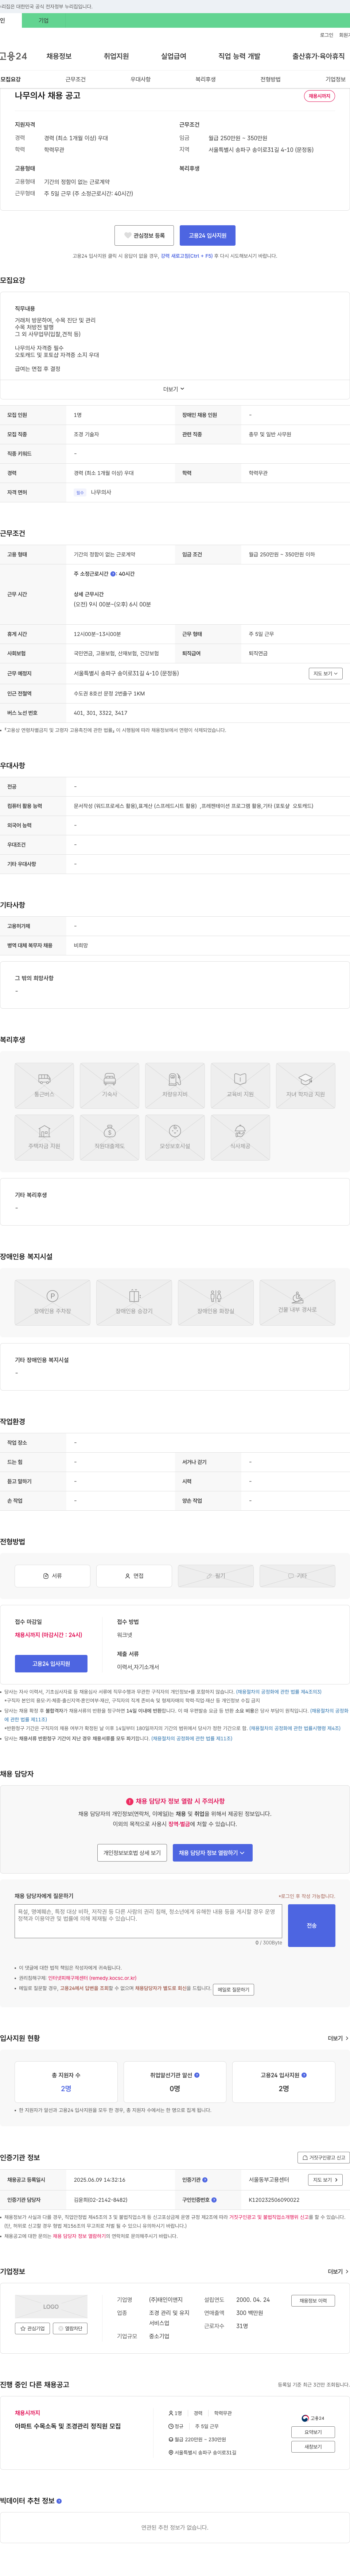Image resolution: width=350 pixels, height=2576 pixels.
Task: Click the 기타 screening step tile
Action: tap(297, 1576)
